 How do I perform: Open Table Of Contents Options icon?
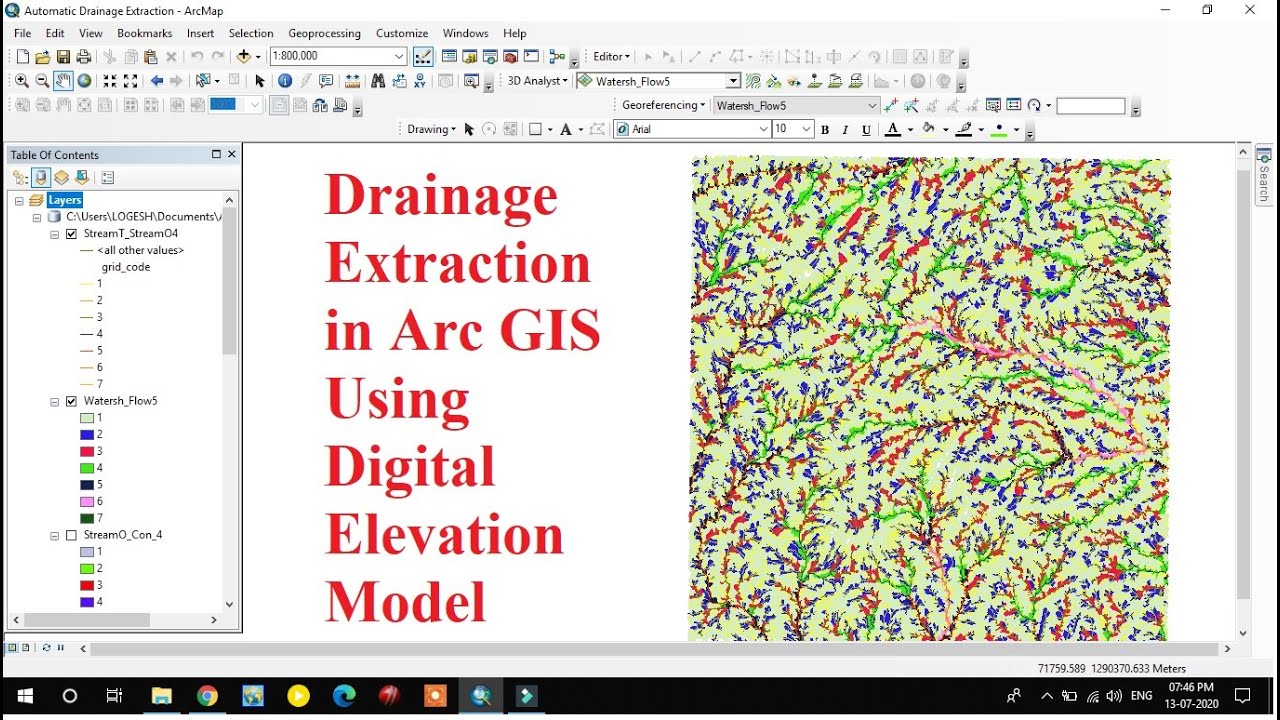[x=108, y=177]
